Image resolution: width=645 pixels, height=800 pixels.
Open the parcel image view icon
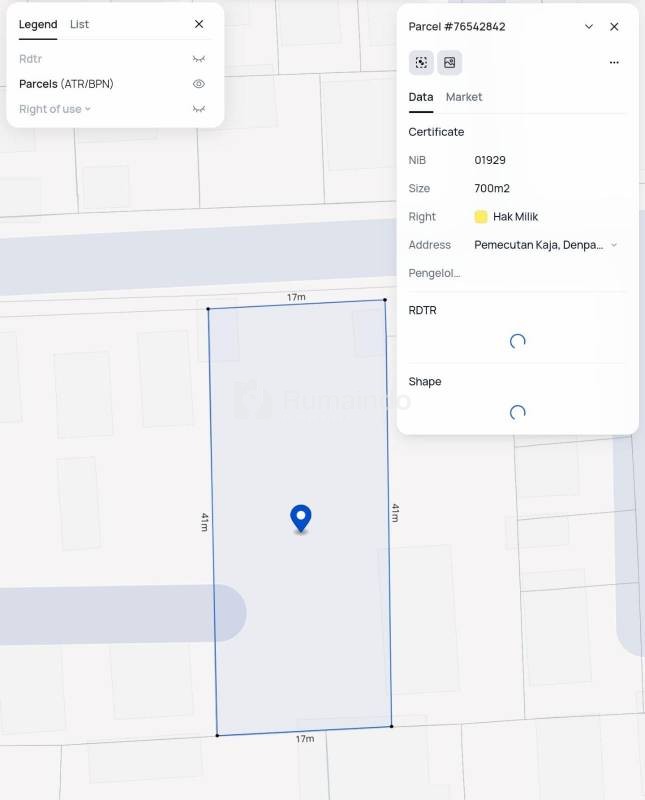coord(449,63)
